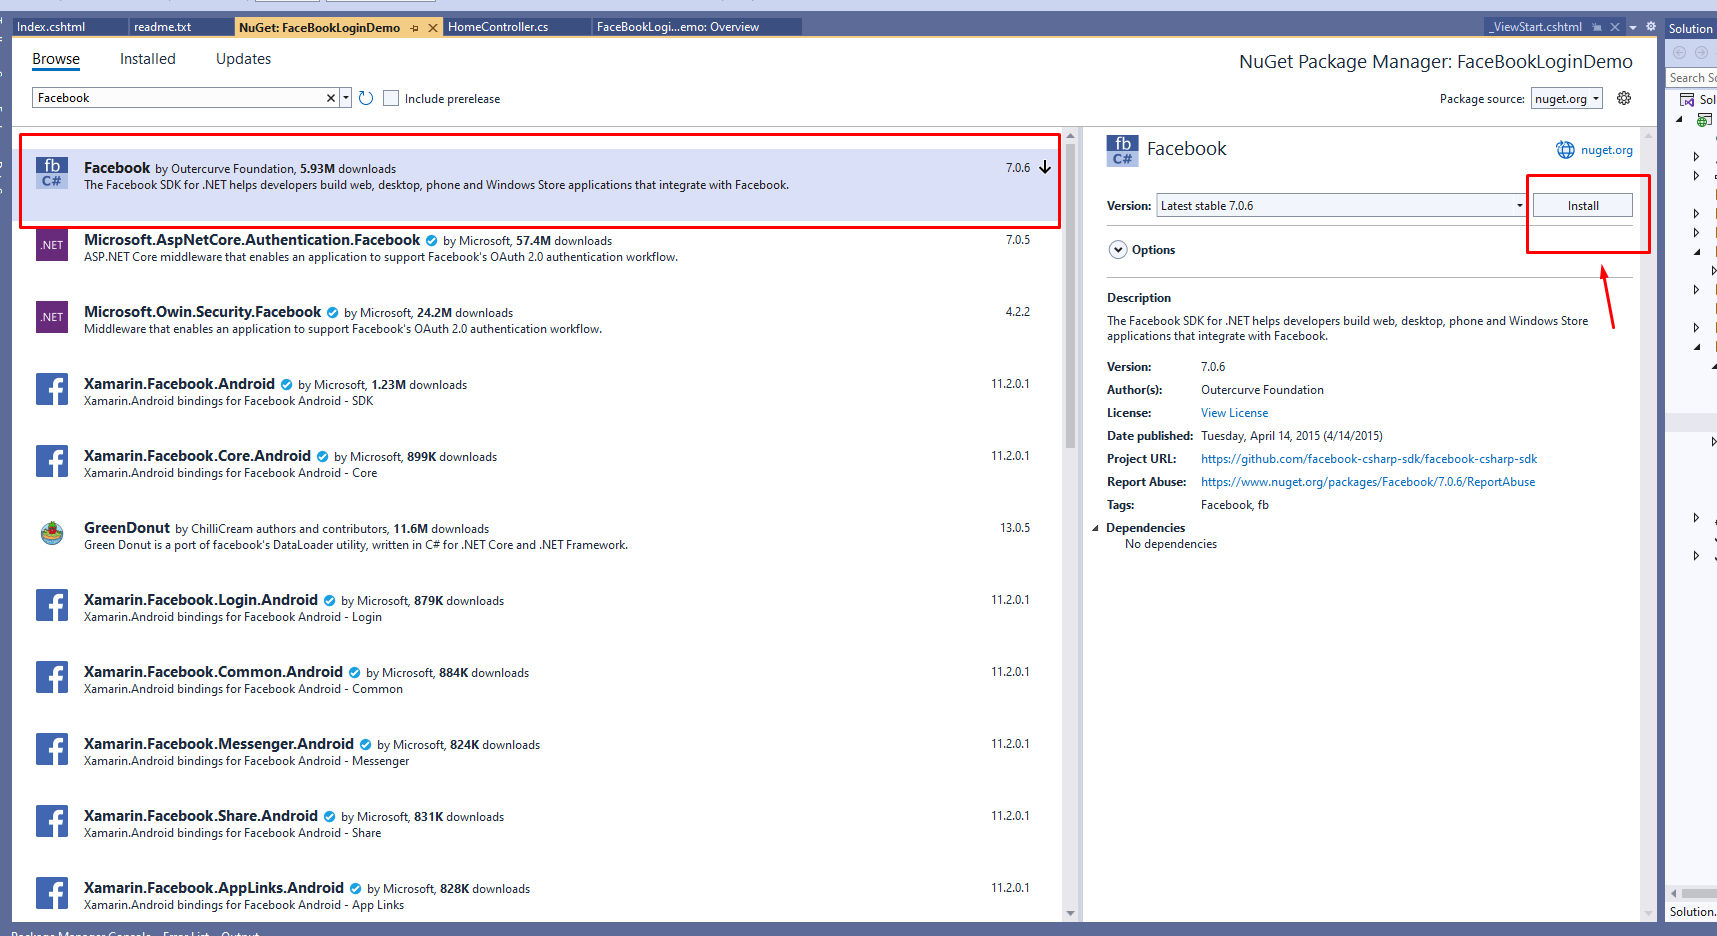Switch to the Browse tab

pos(56,59)
